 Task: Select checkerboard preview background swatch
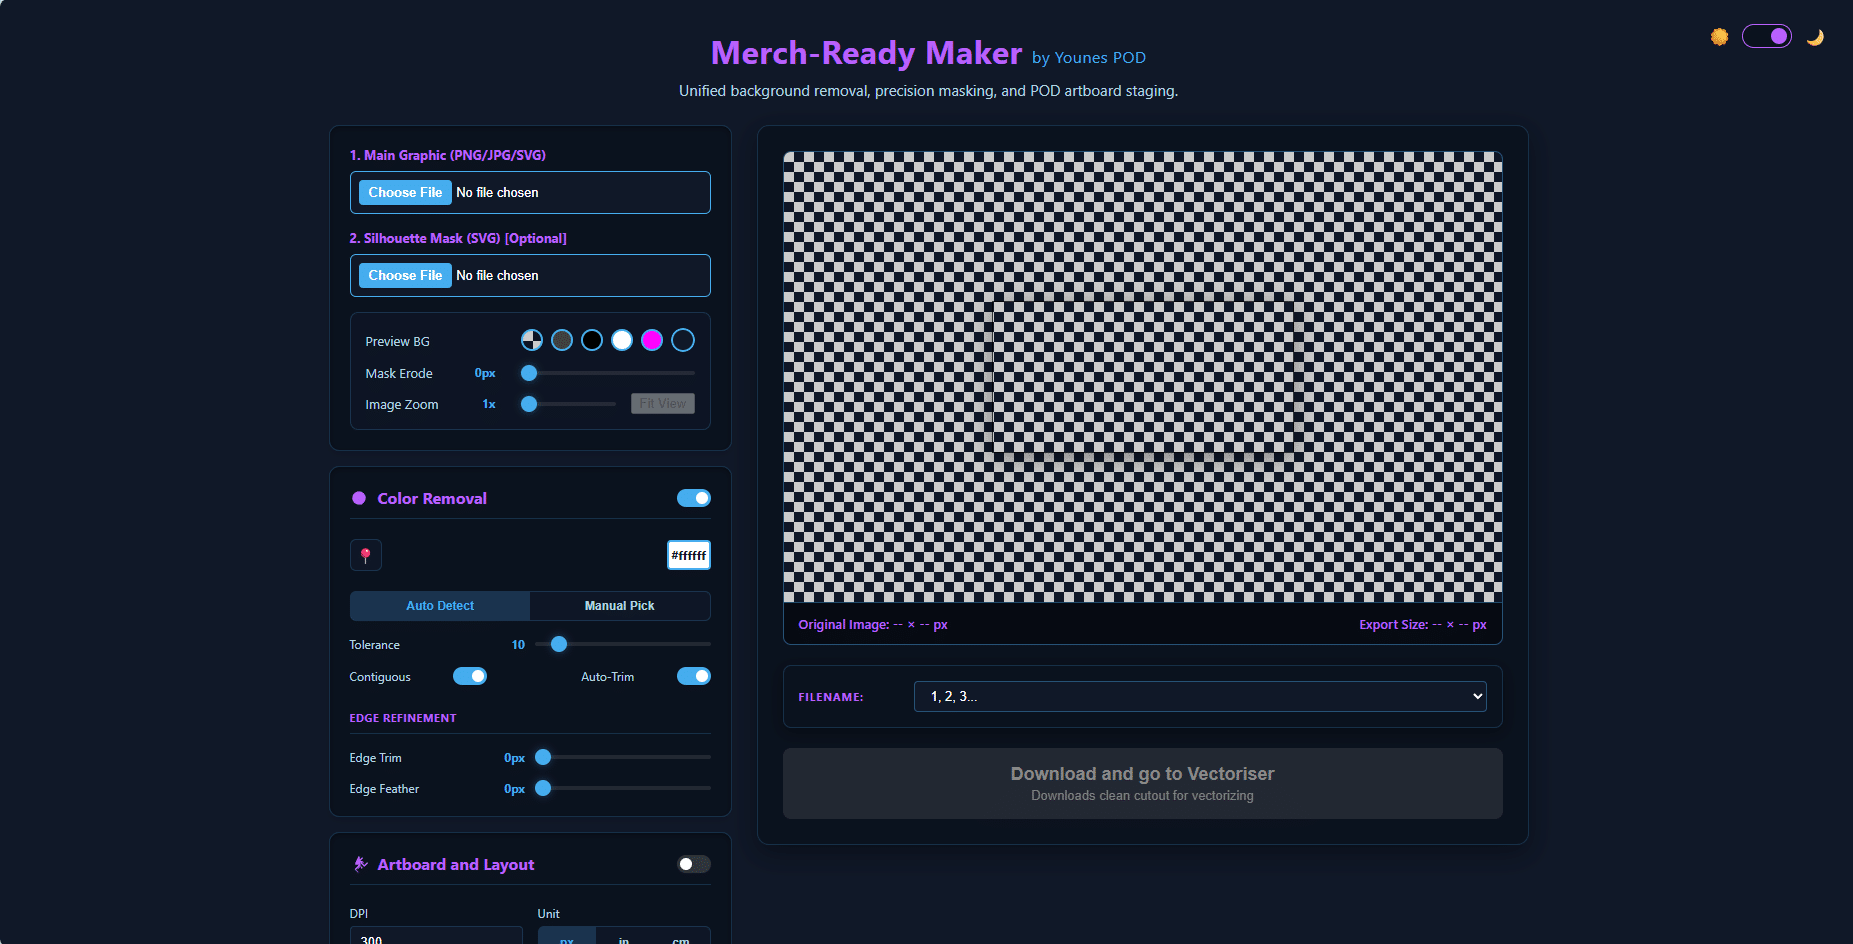click(x=532, y=340)
